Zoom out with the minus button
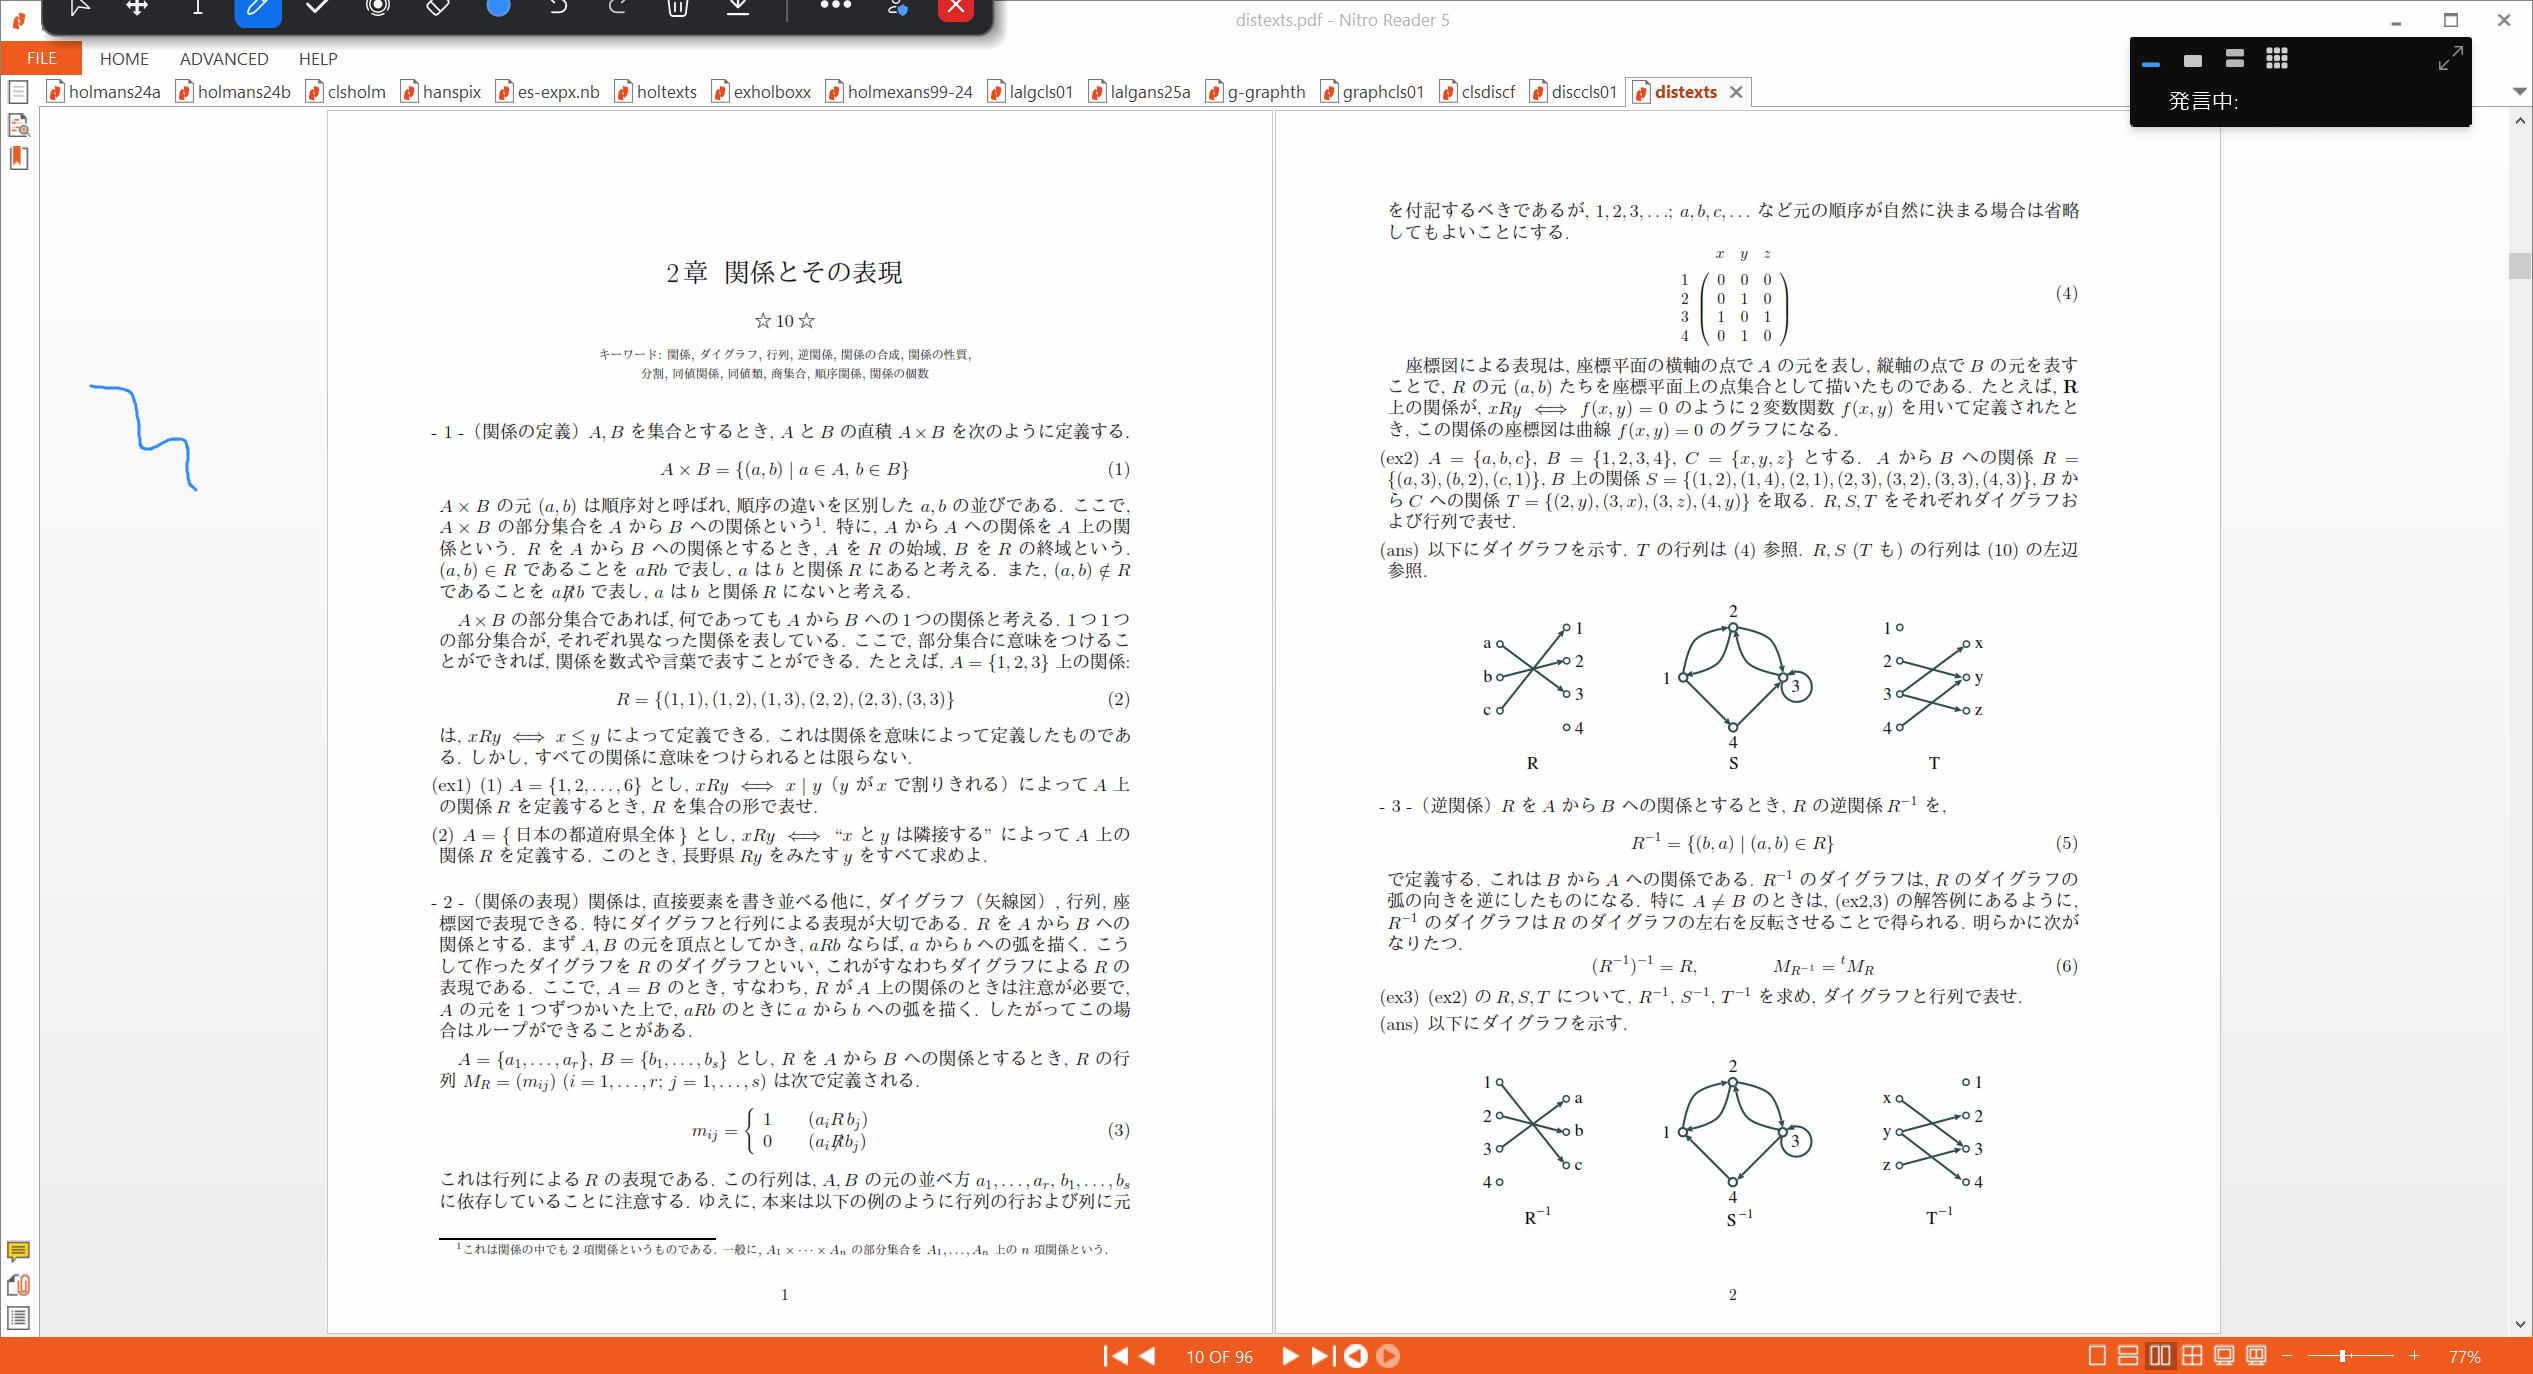This screenshot has width=2533, height=1374. pos(2286,1356)
